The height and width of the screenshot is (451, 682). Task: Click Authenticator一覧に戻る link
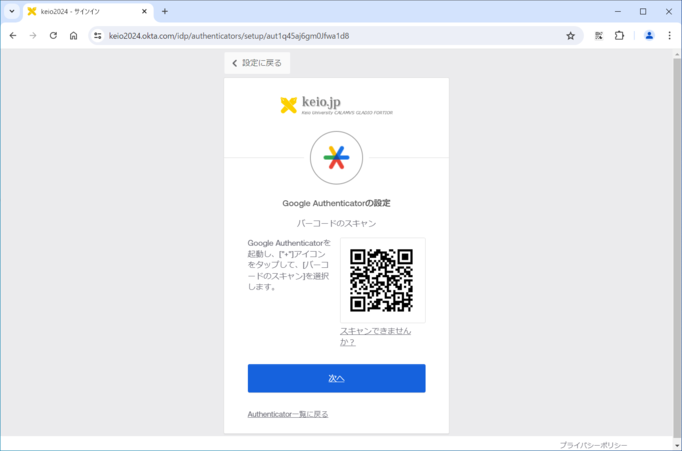pyautogui.click(x=288, y=413)
